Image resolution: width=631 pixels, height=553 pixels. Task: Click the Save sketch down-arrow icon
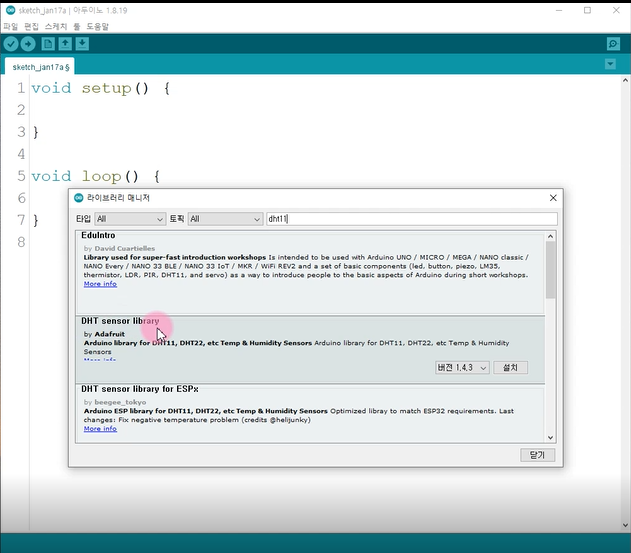[82, 43]
